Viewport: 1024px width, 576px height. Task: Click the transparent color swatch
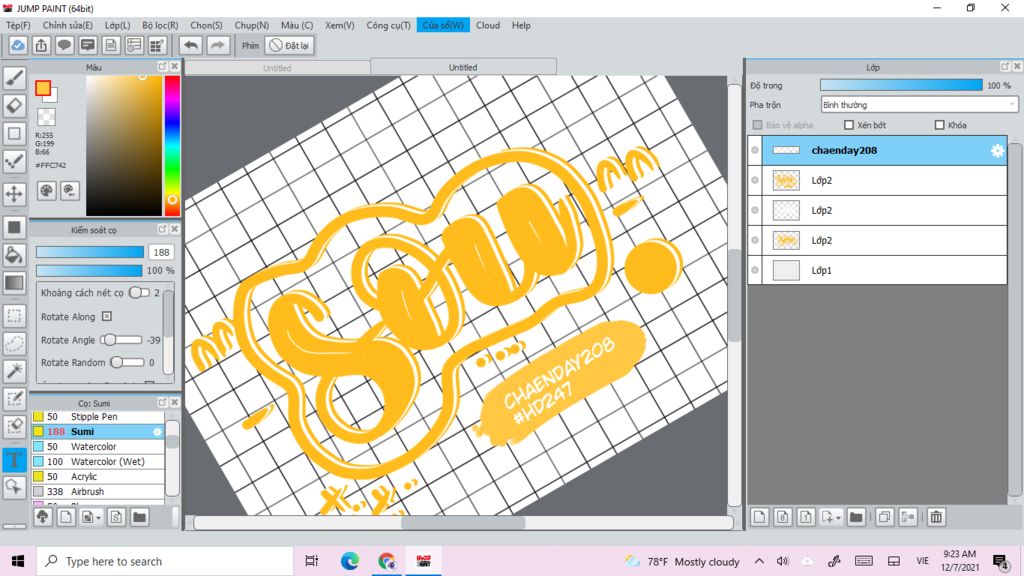click(46, 117)
